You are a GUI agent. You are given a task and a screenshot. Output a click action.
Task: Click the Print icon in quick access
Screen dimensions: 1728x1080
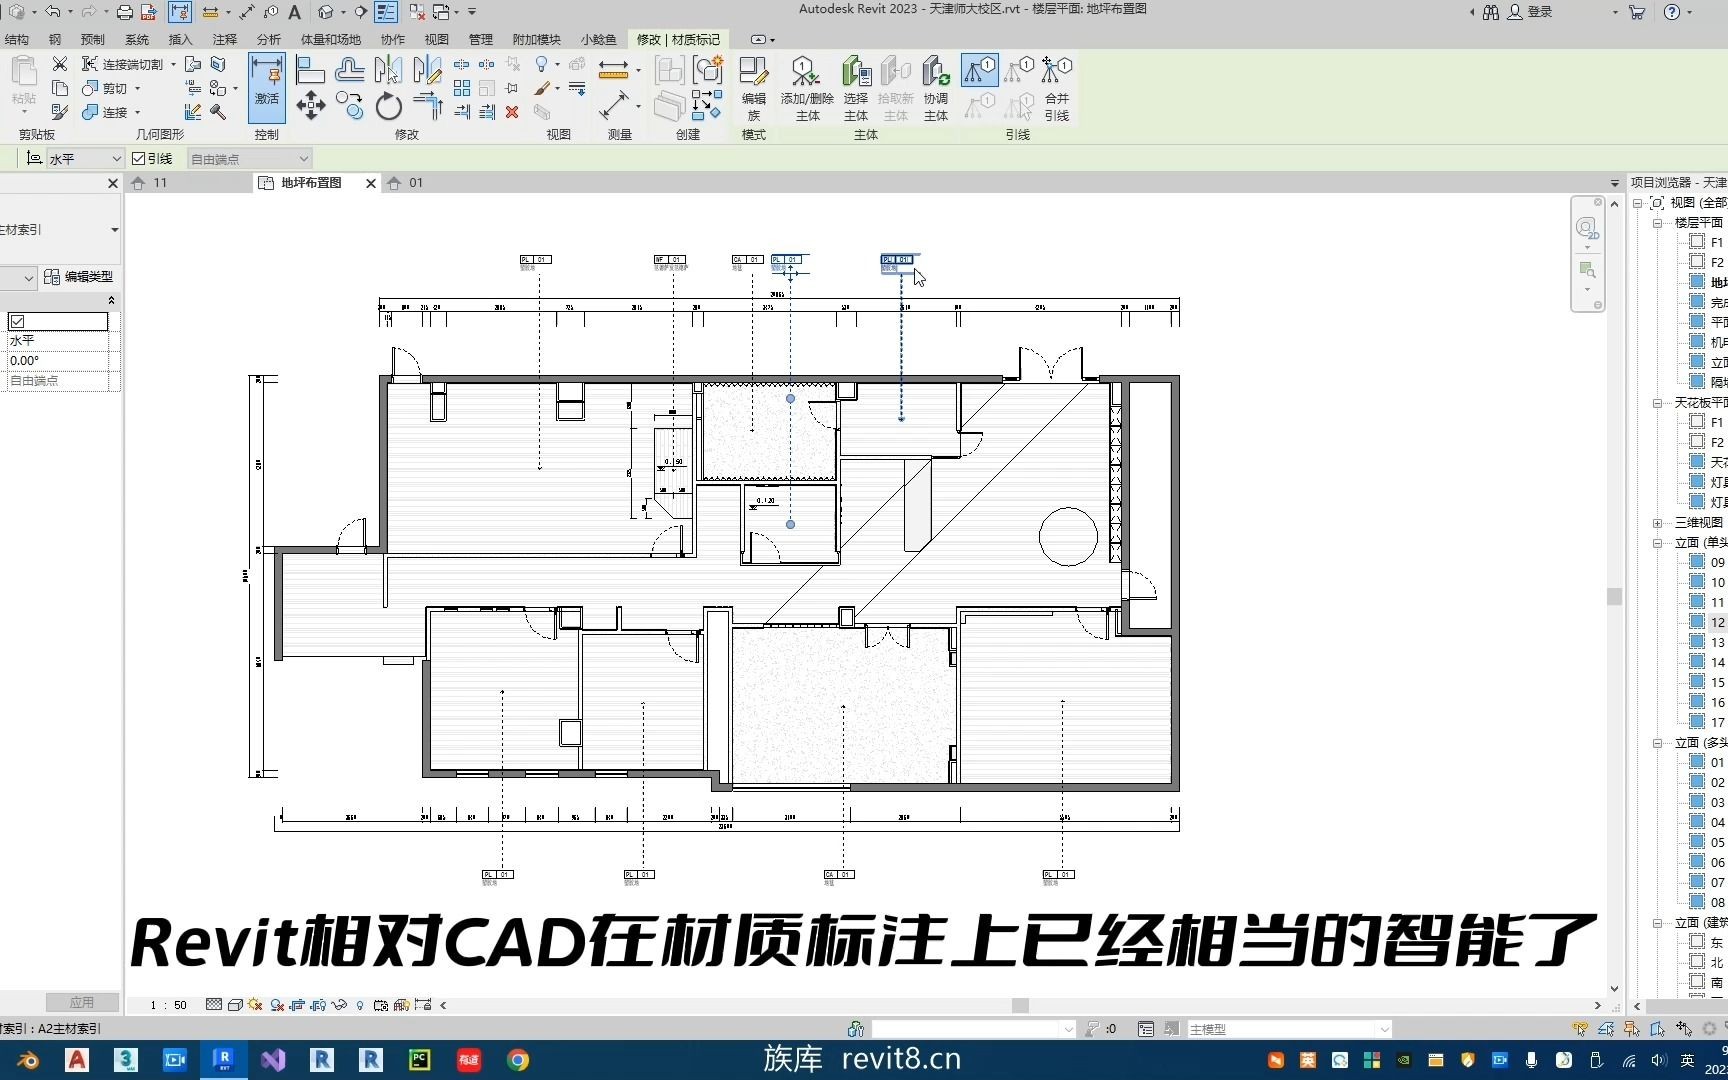tap(125, 12)
